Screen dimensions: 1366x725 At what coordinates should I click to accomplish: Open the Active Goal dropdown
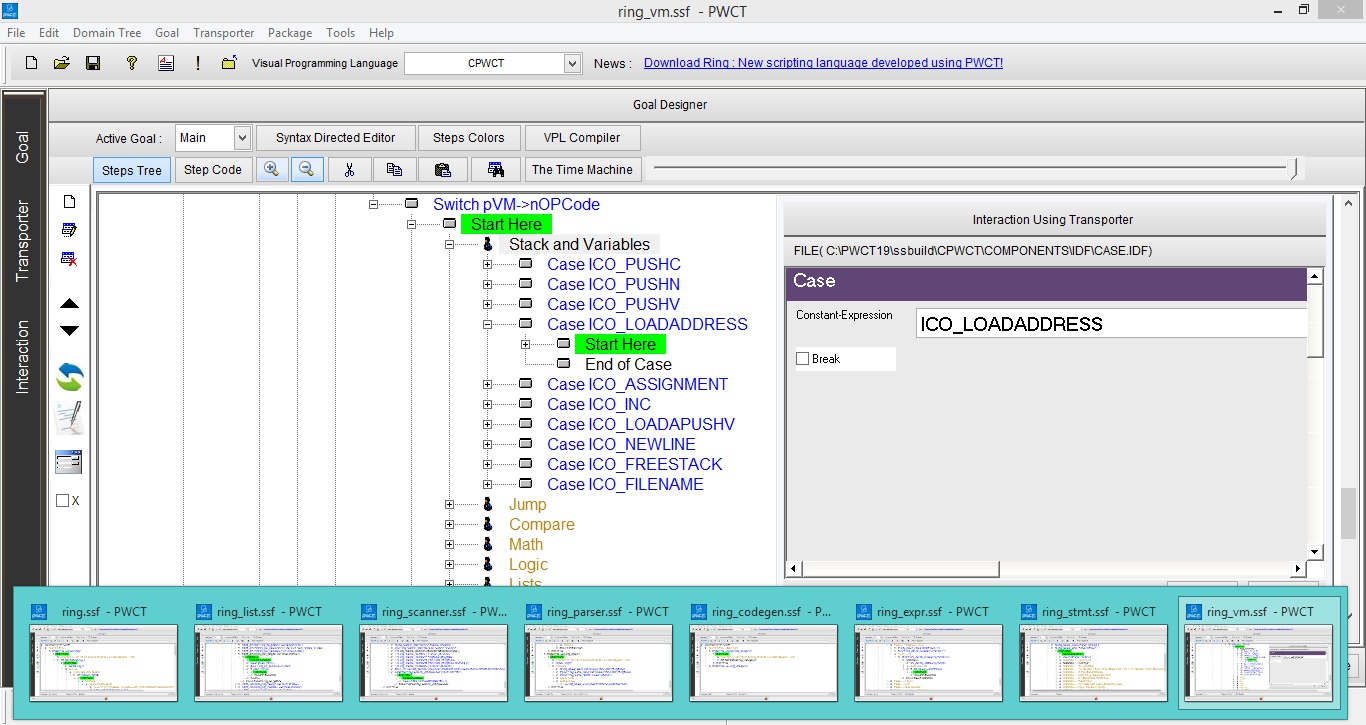click(242, 138)
